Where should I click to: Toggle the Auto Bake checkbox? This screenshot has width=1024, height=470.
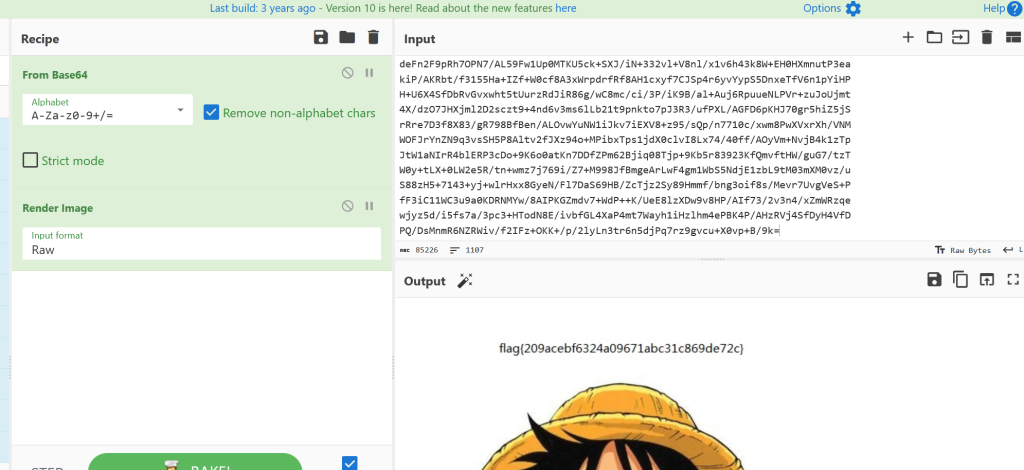pyautogui.click(x=349, y=462)
